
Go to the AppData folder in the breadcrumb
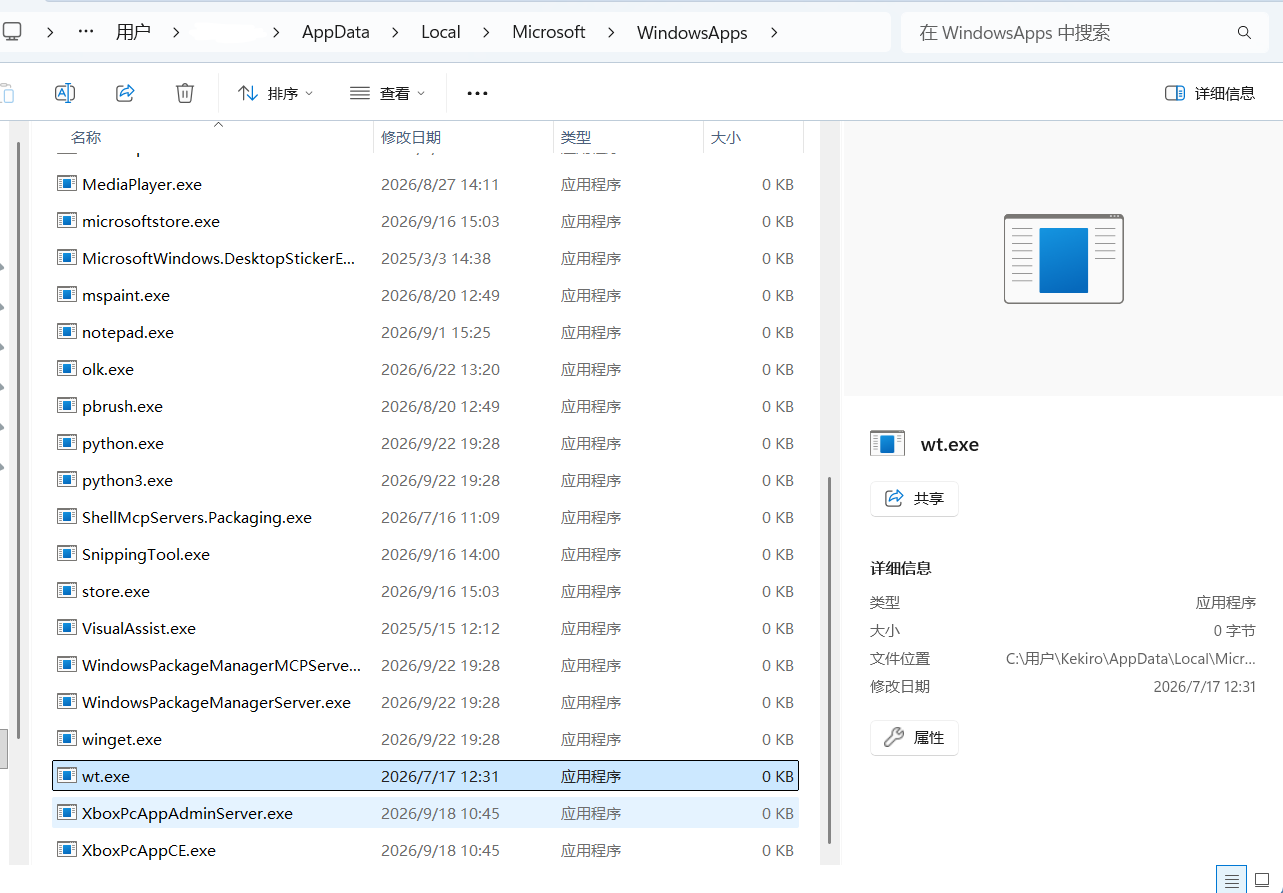[x=336, y=32]
